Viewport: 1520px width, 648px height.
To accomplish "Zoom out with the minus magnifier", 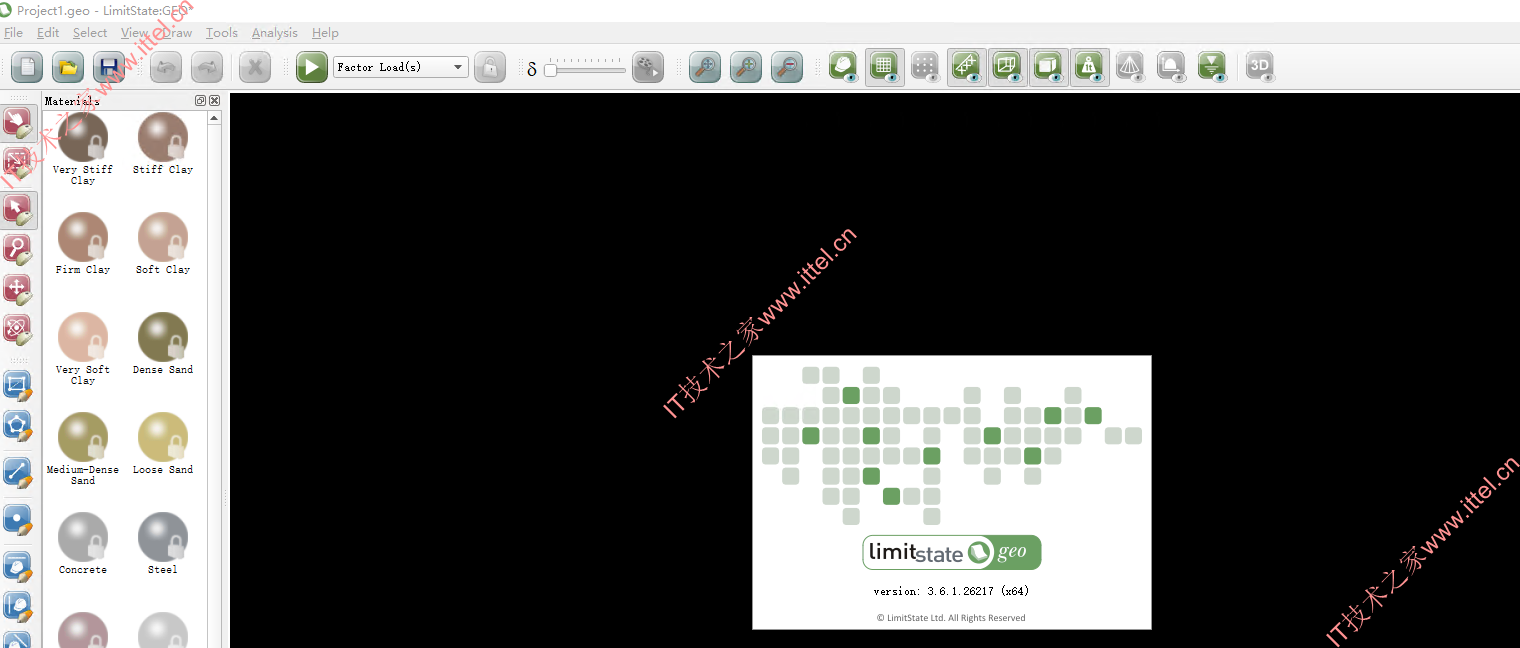I will [787, 67].
